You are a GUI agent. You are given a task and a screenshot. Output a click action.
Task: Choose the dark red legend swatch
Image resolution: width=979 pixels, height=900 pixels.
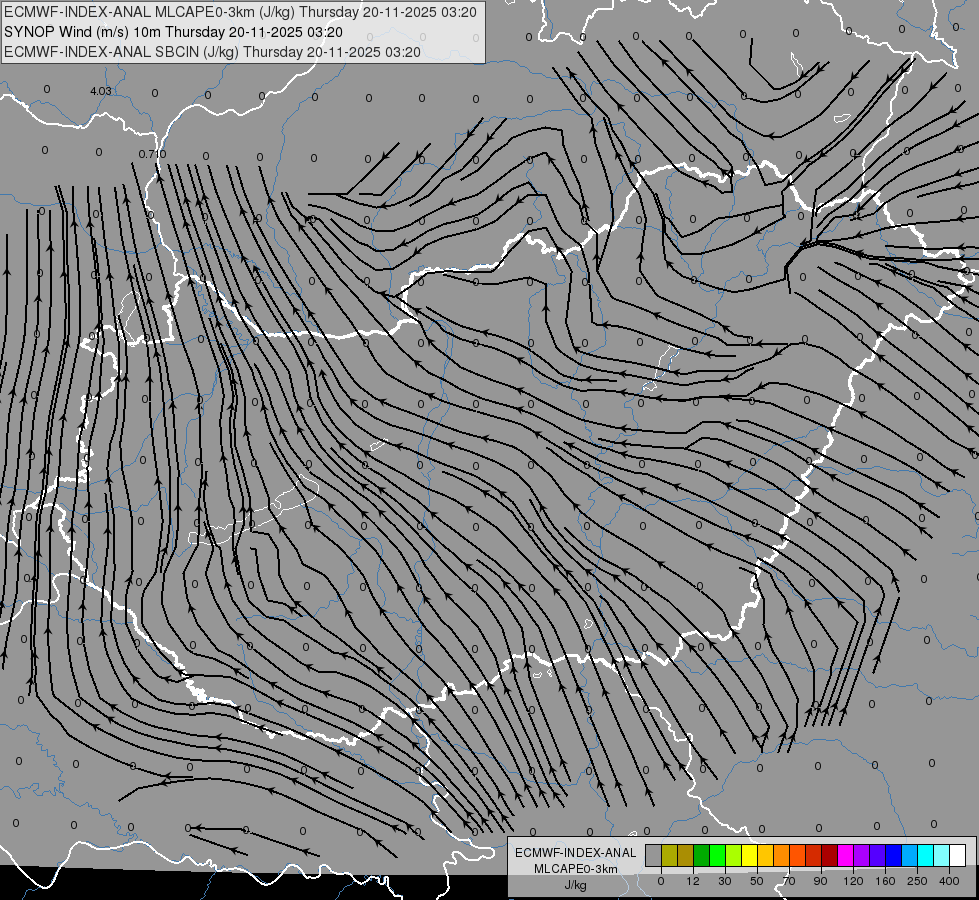(x=830, y=855)
